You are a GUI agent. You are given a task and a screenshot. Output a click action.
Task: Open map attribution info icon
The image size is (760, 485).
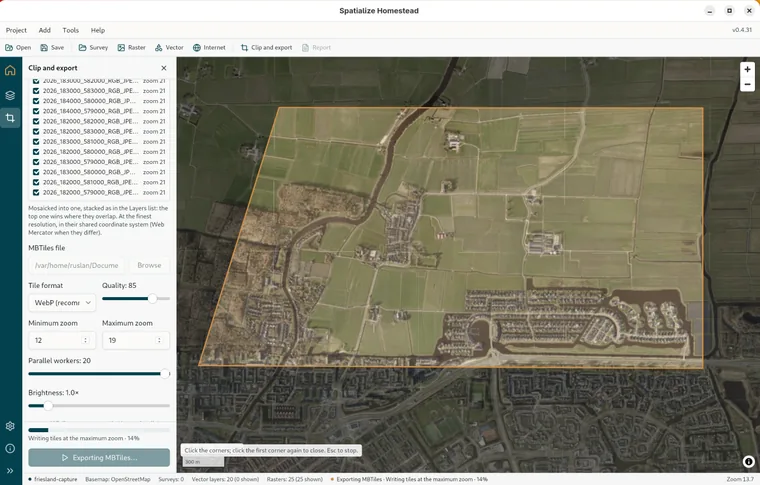point(748,462)
